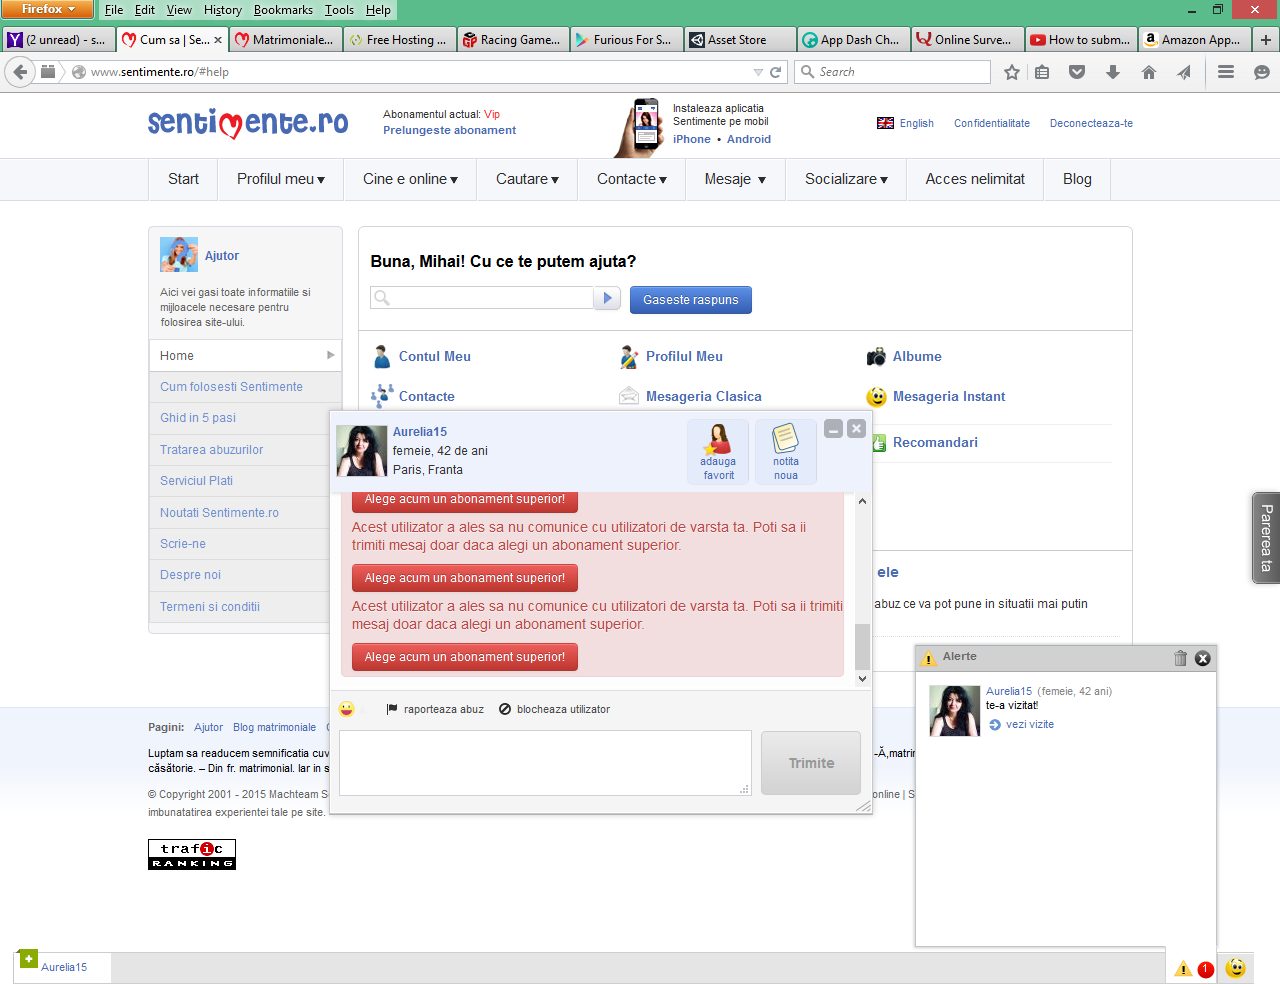Click the vezi vizite link
Screen dimensions: 1280x984
[1030, 724]
